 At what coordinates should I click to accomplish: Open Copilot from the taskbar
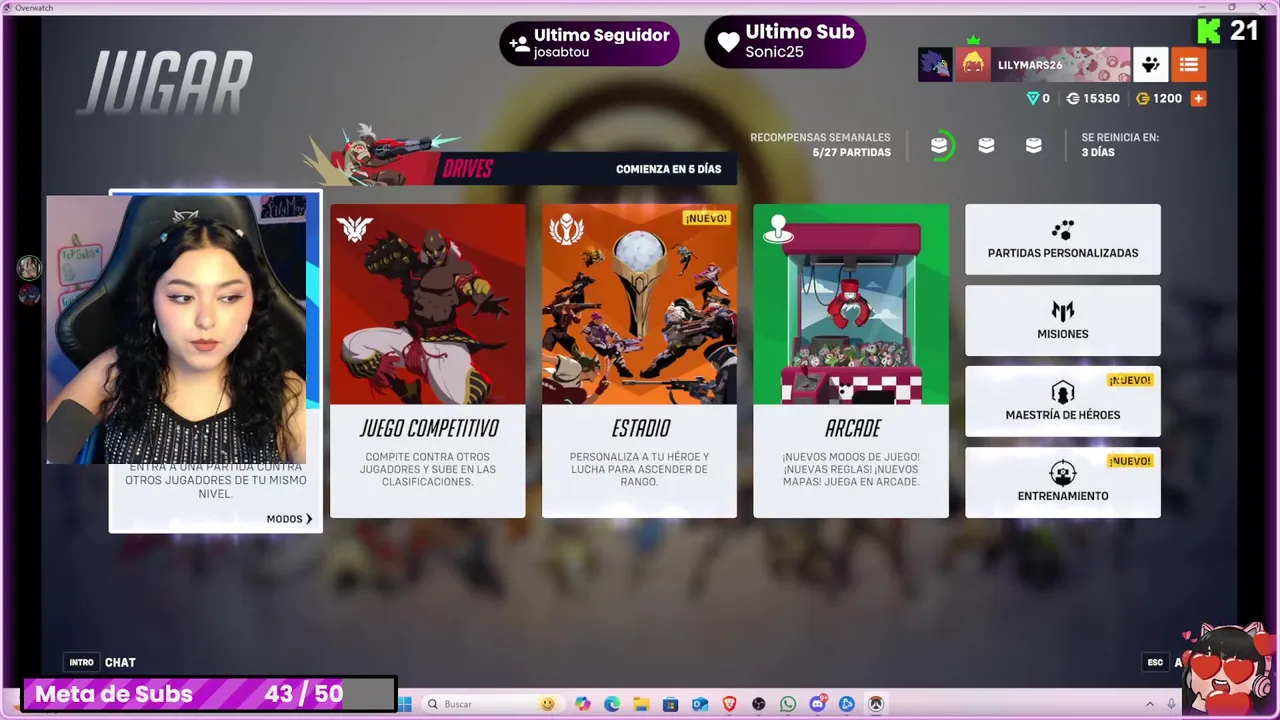(583, 704)
